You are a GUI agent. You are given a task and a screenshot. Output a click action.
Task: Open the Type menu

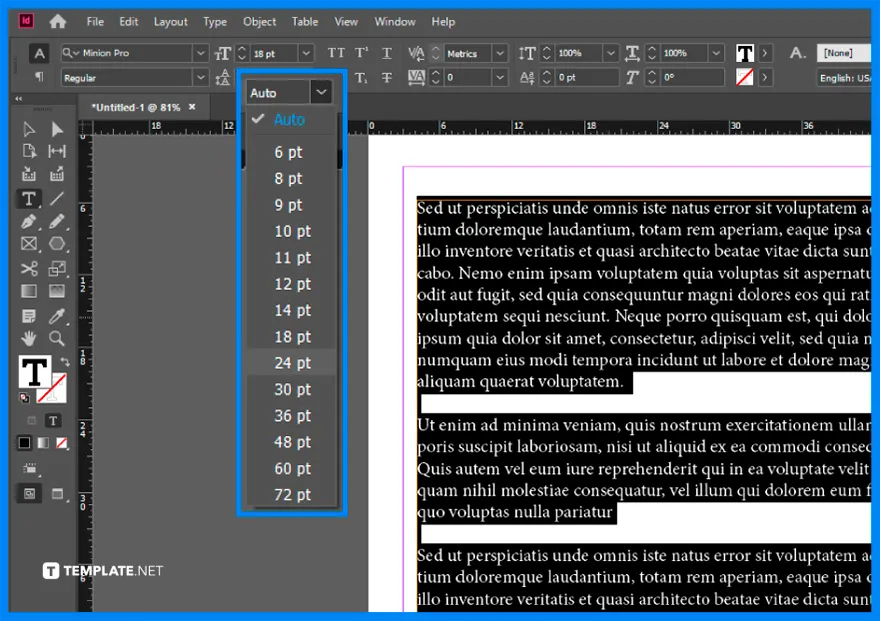[216, 21]
